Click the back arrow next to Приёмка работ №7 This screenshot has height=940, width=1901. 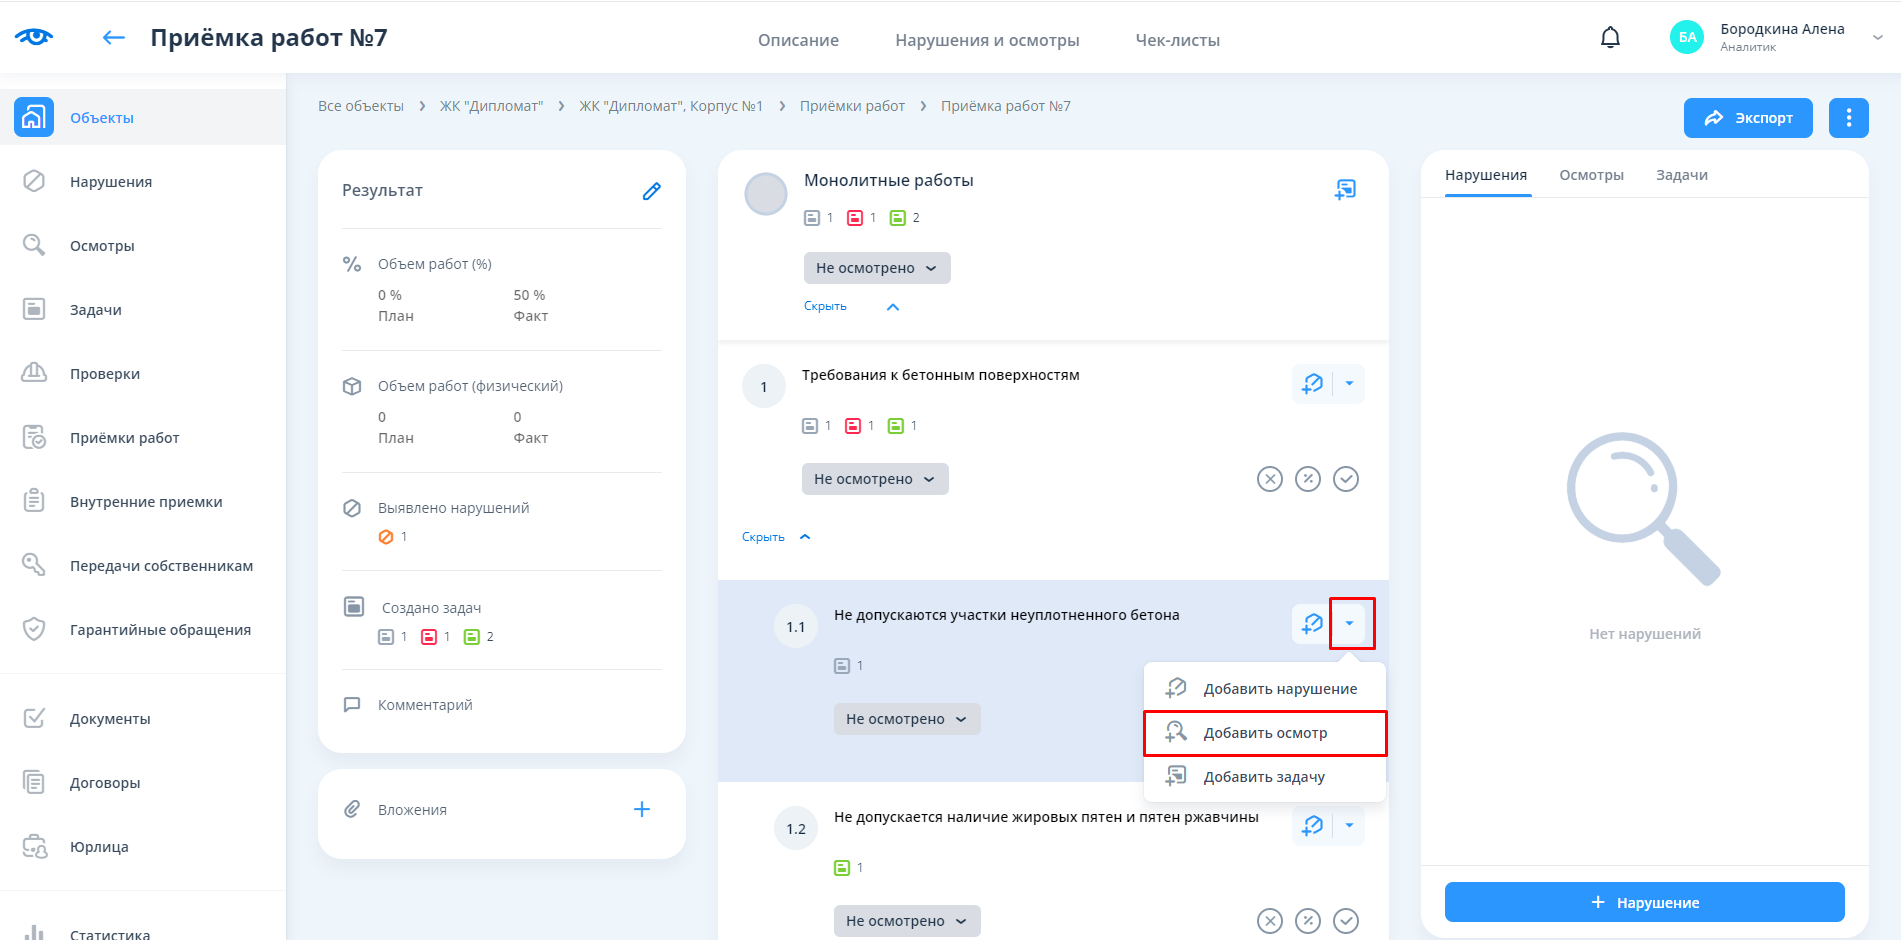114,38
